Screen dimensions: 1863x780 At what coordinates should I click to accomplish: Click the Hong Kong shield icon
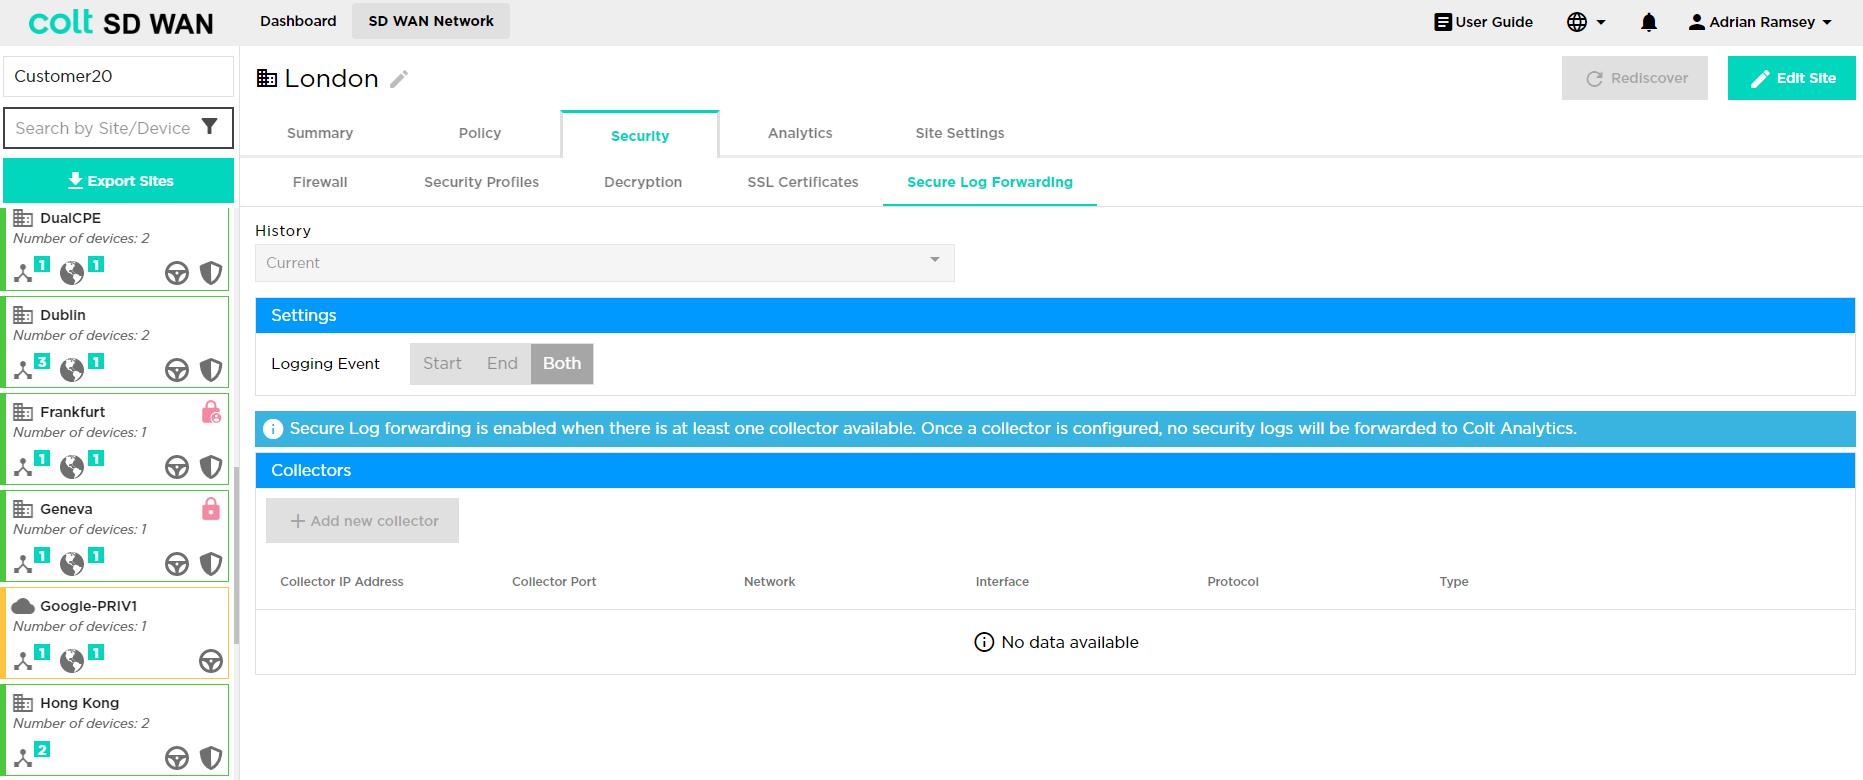pyautogui.click(x=211, y=758)
